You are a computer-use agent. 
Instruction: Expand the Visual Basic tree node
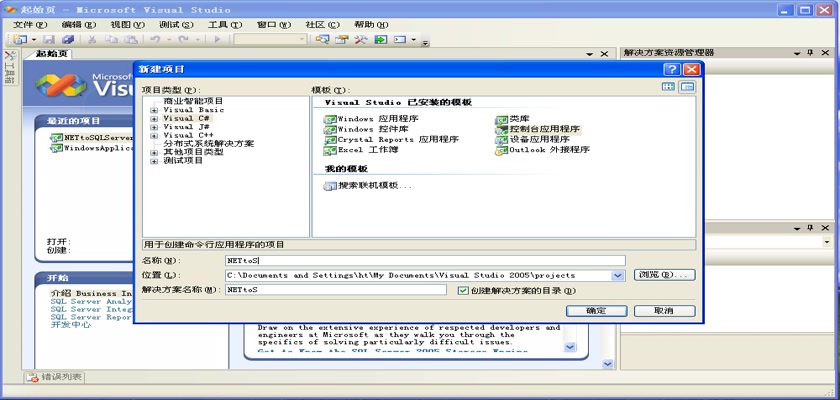click(x=154, y=110)
